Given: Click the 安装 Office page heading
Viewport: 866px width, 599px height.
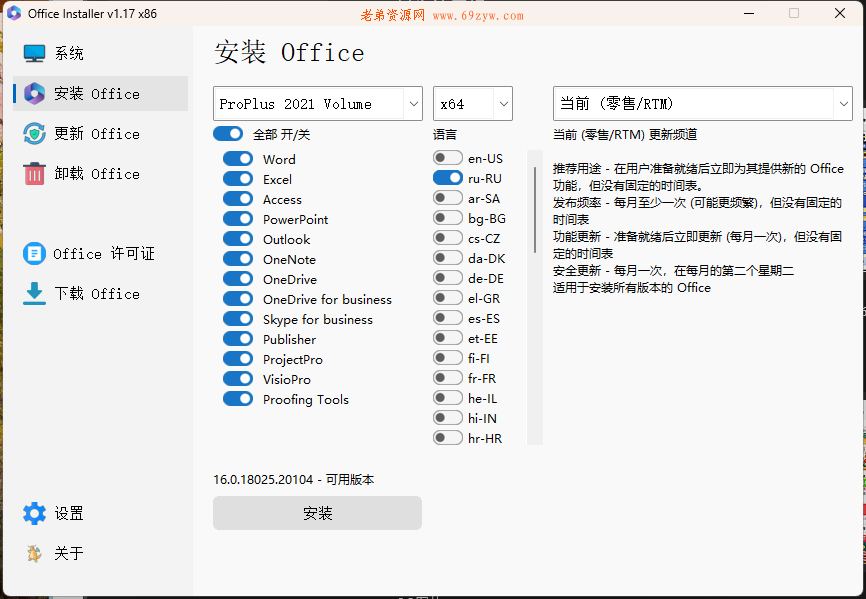Looking at the screenshot, I should tap(289, 52).
